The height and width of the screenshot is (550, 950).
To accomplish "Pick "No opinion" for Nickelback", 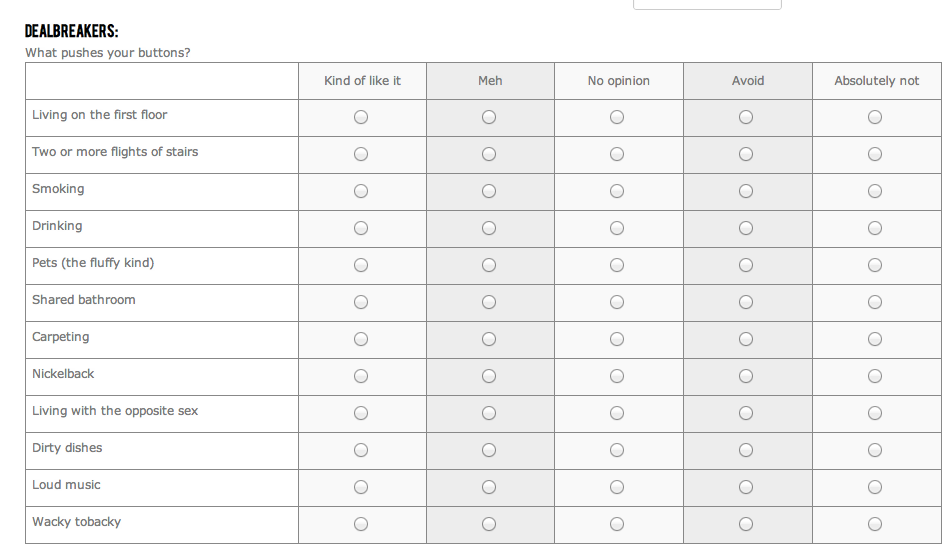I will (x=617, y=376).
